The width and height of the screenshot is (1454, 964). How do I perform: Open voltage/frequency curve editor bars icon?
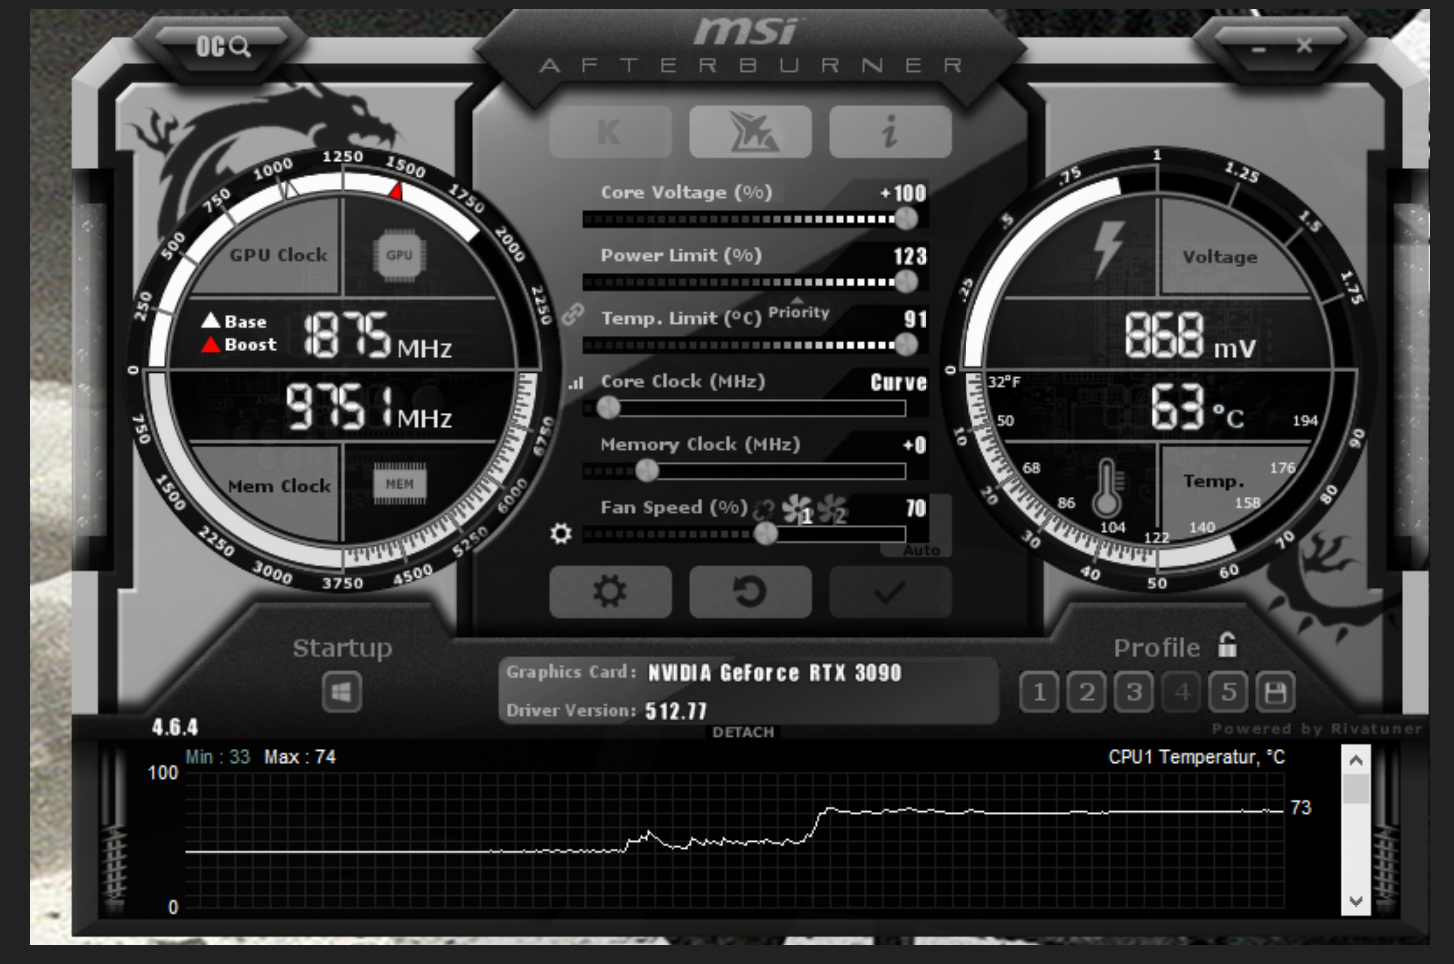(x=576, y=383)
